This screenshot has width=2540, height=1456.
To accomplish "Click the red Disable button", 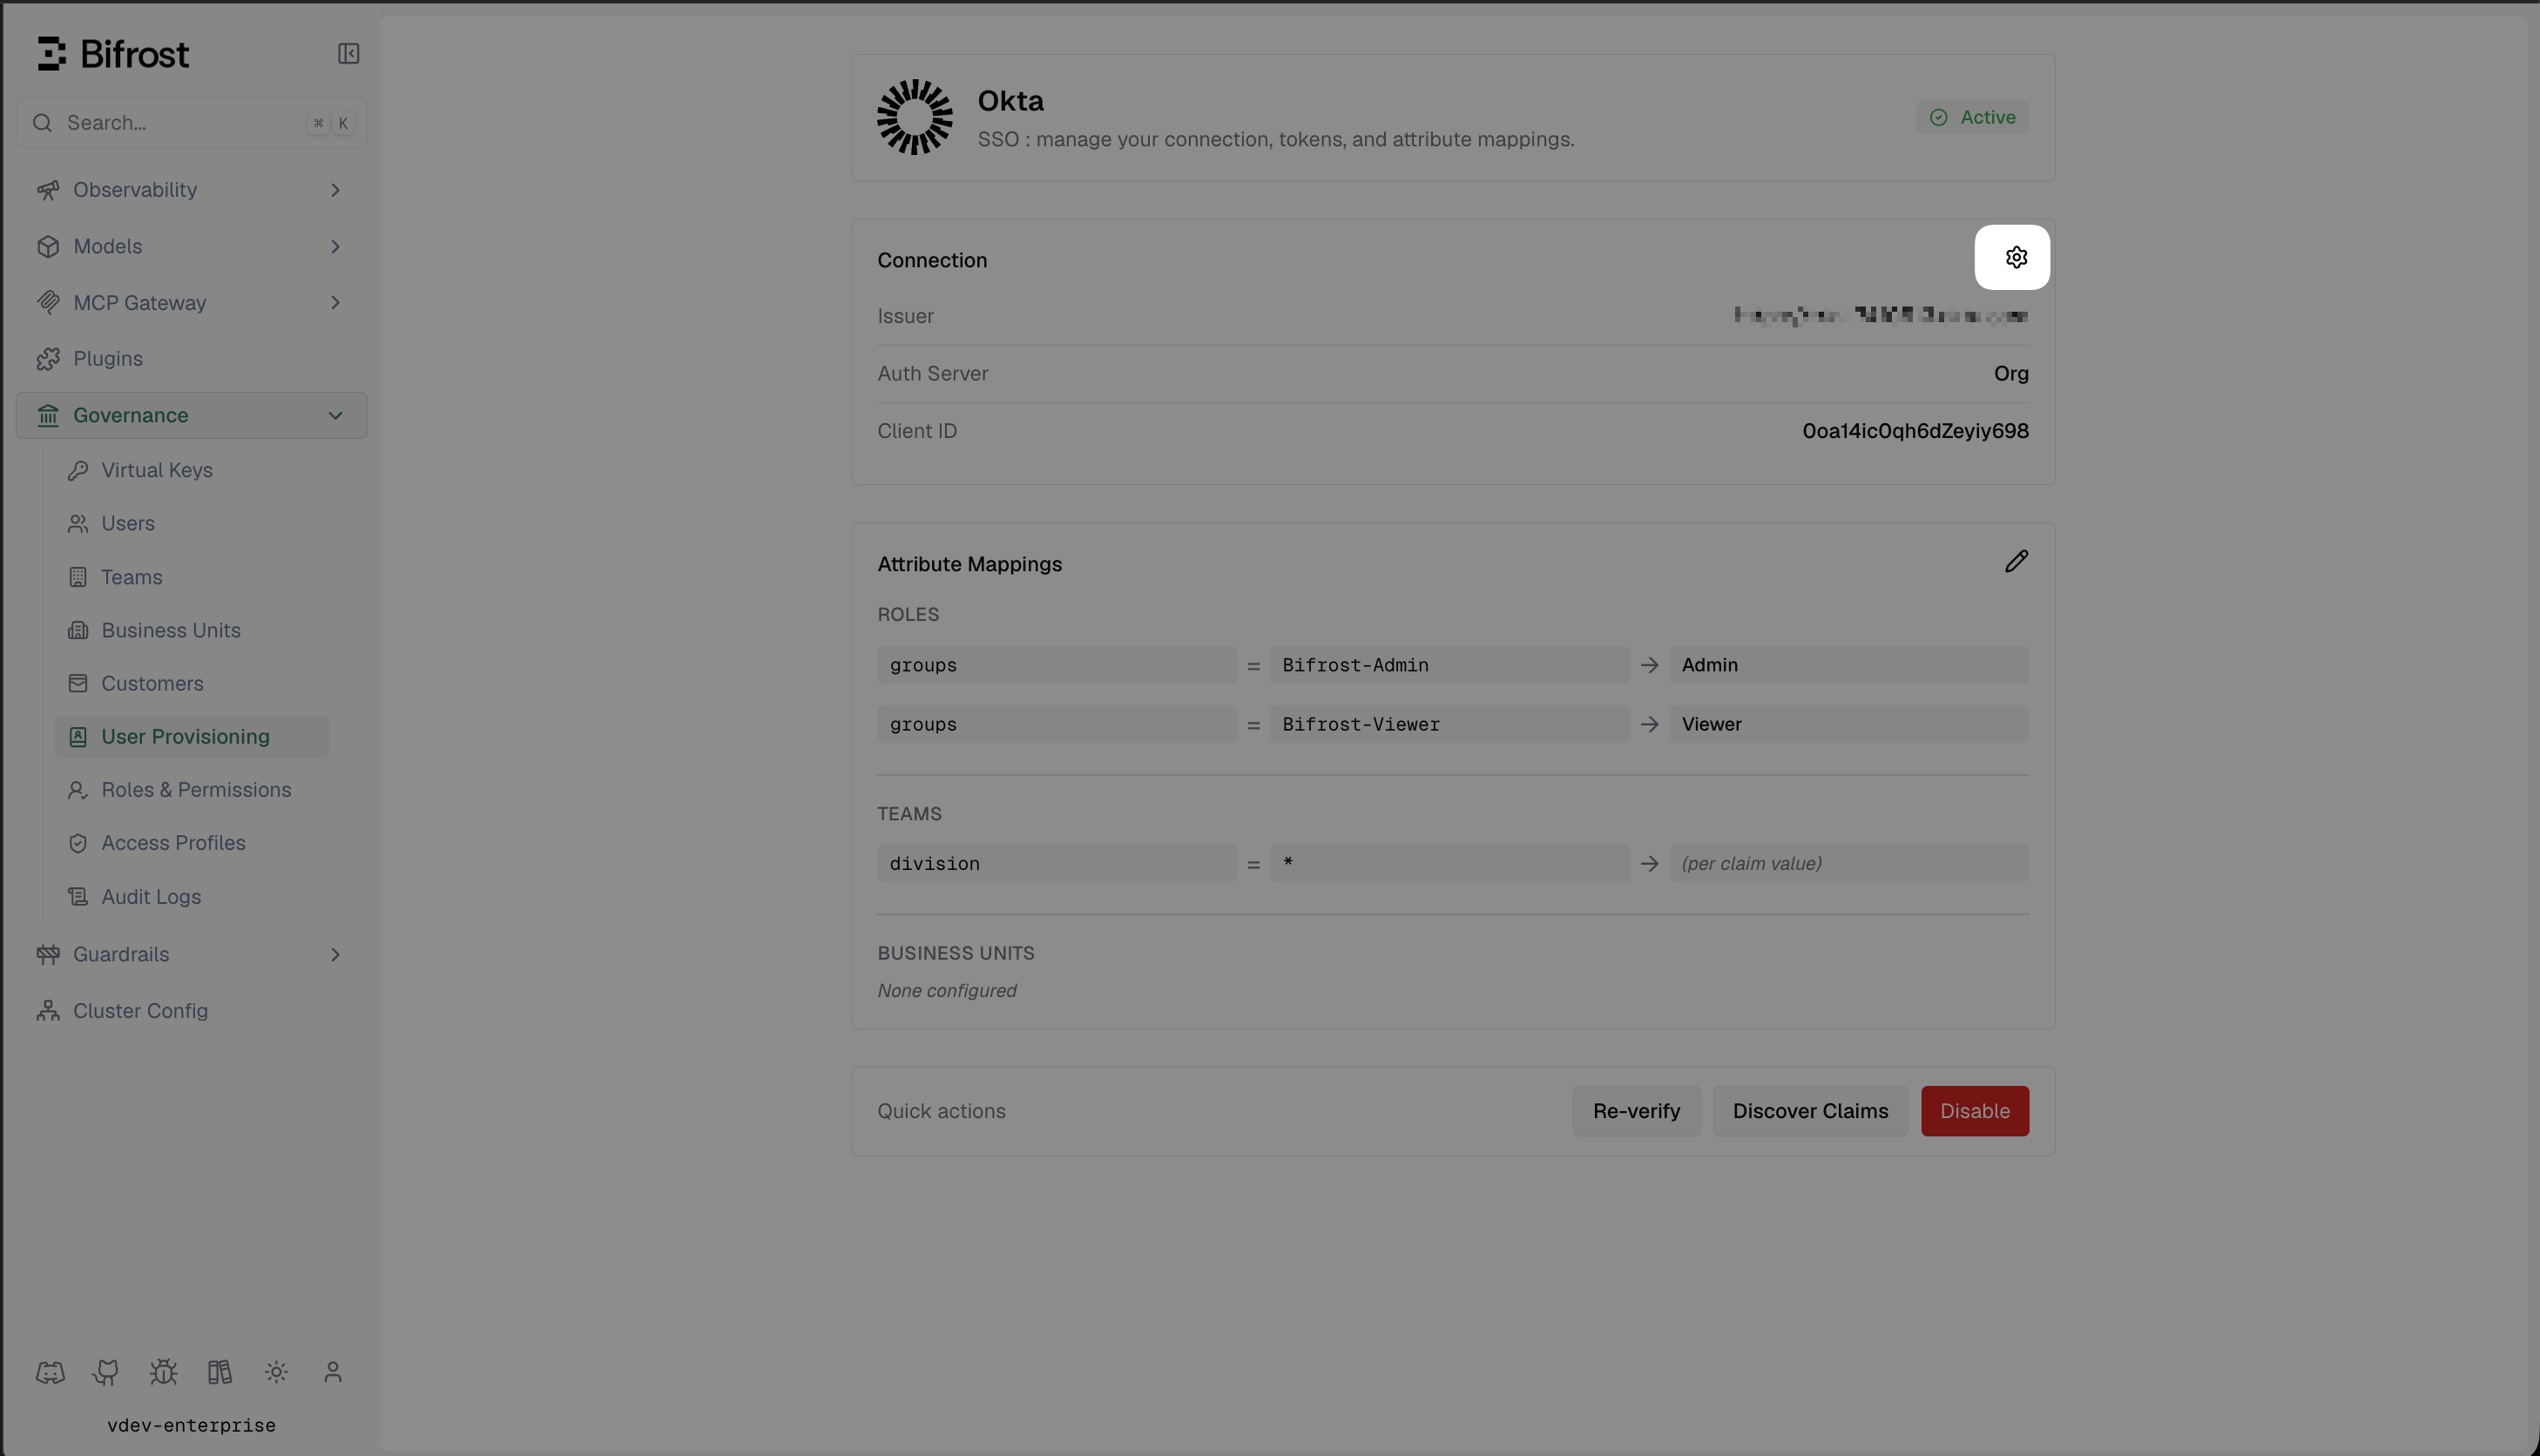I will (x=1974, y=1111).
